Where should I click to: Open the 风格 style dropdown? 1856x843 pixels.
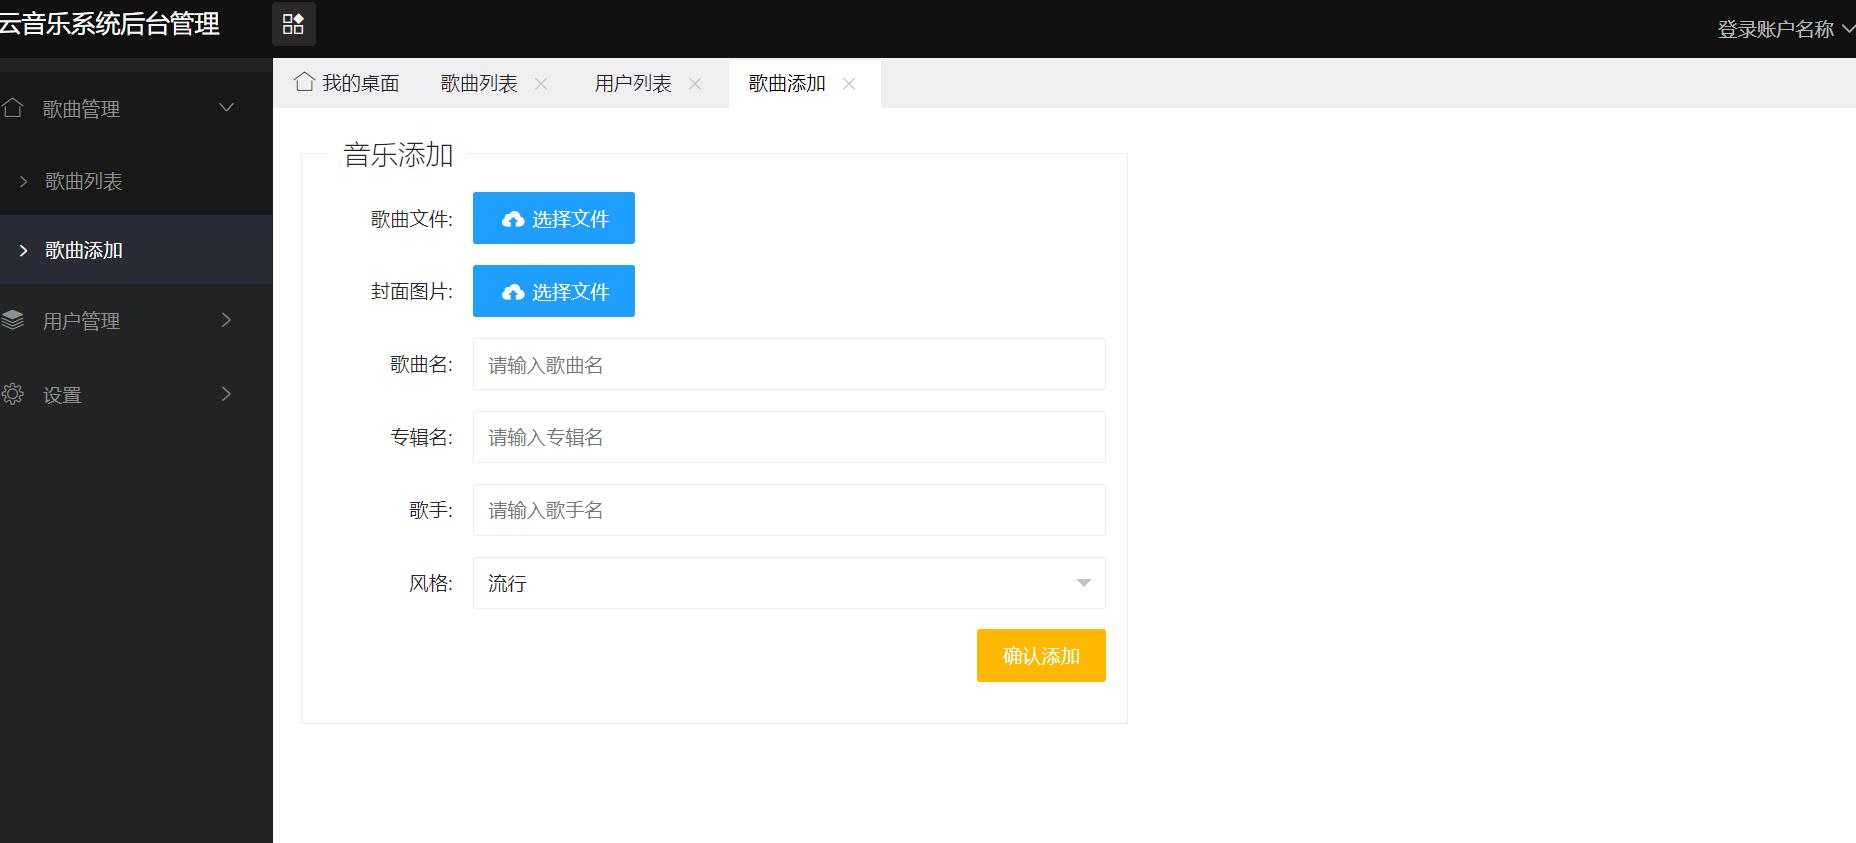click(x=789, y=583)
